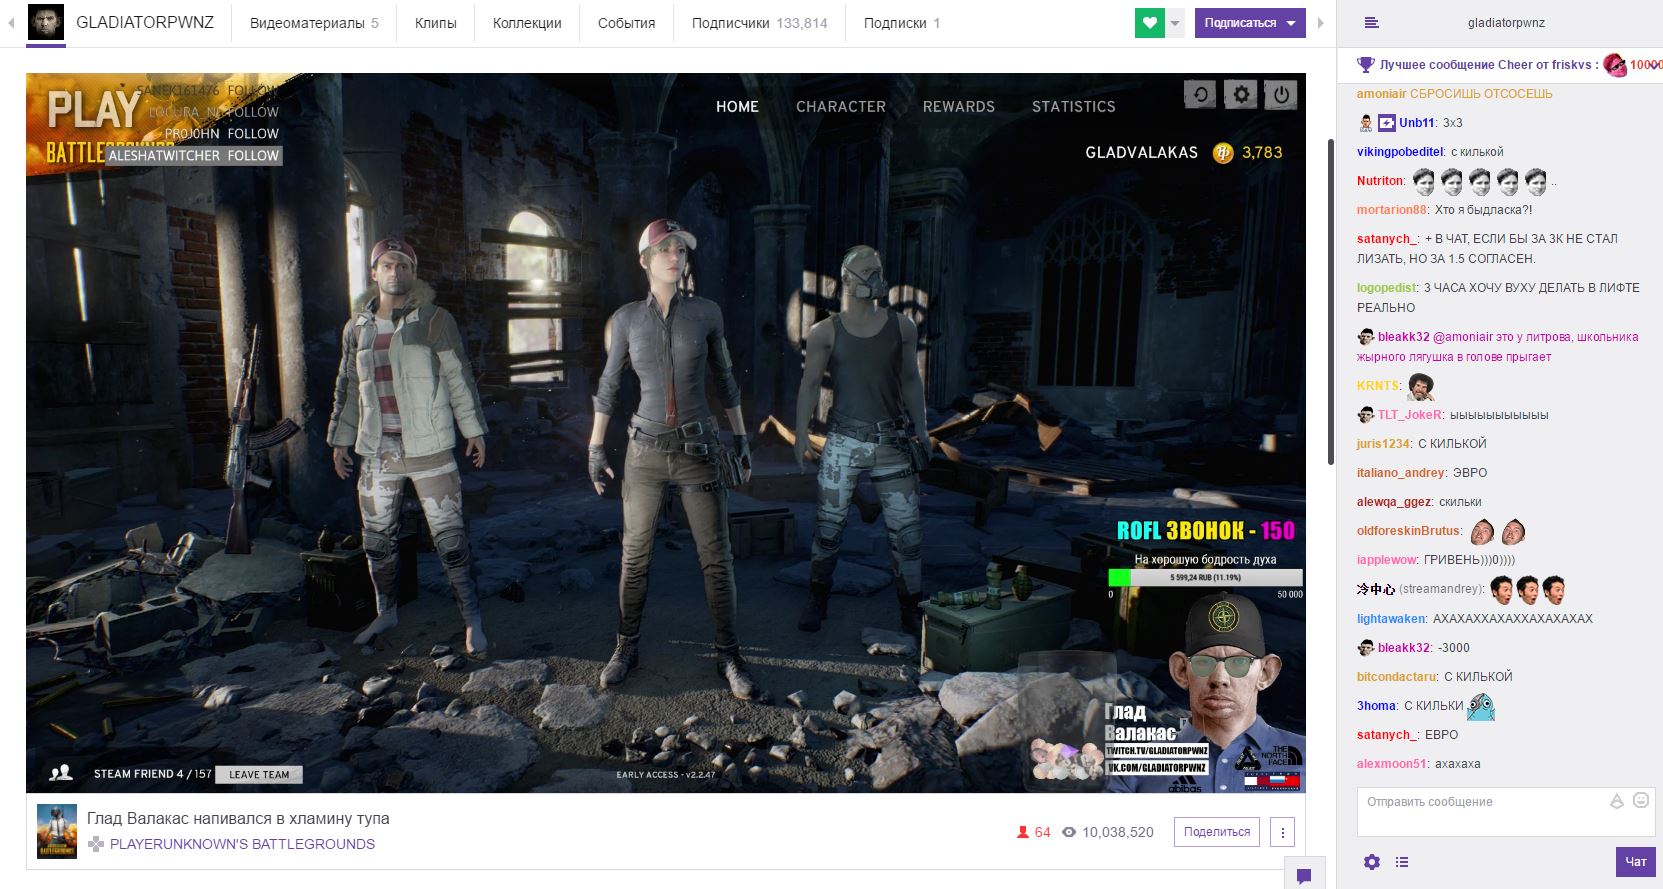Viewport: 1663px width, 889px height.
Task: Open the Видеоматериалы tab
Action: click(313, 23)
